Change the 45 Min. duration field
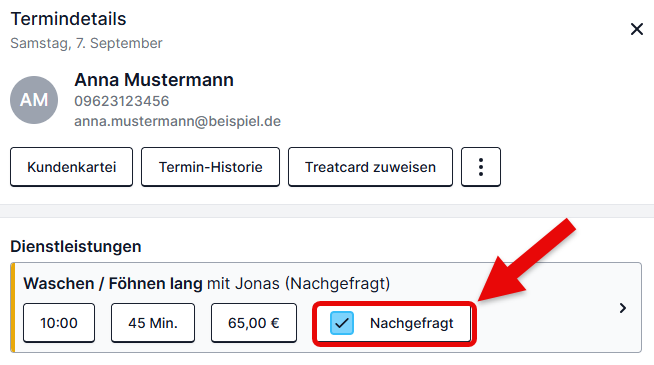The image size is (654, 365). coord(153,323)
